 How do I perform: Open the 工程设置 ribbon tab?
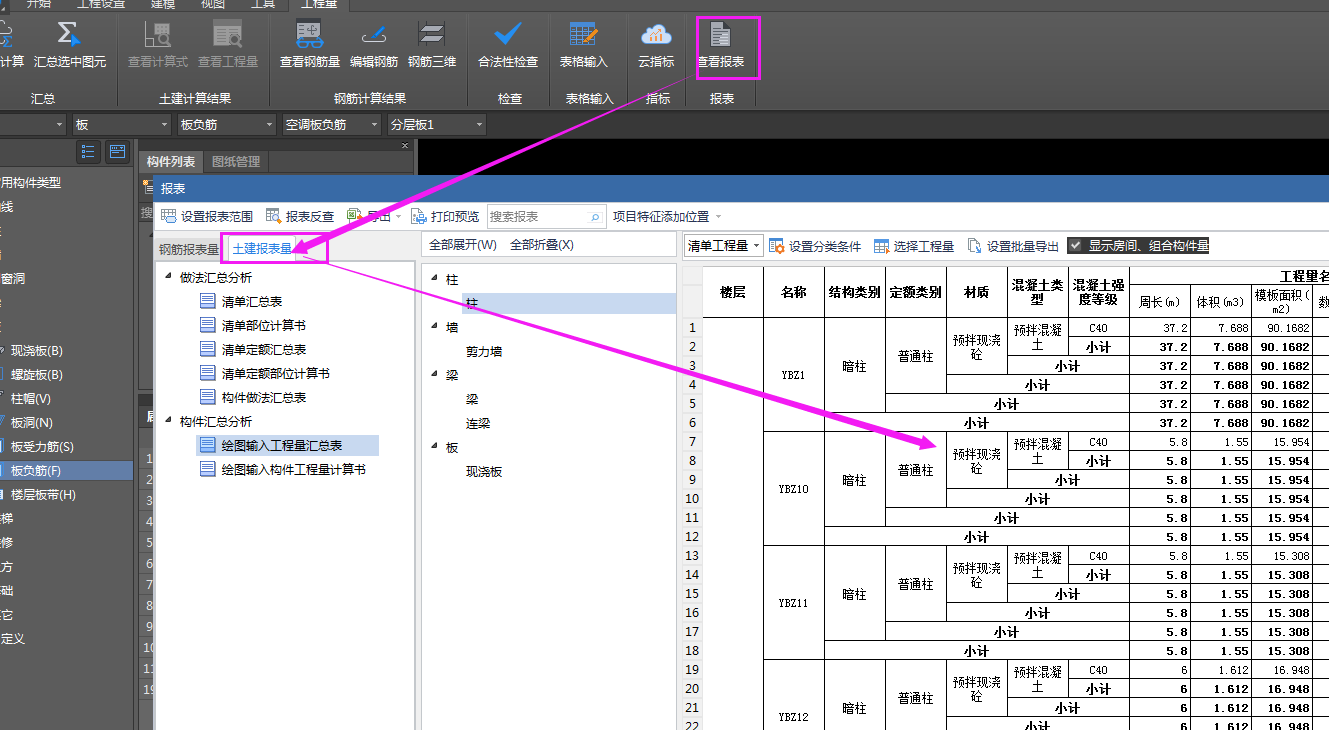(x=102, y=4)
